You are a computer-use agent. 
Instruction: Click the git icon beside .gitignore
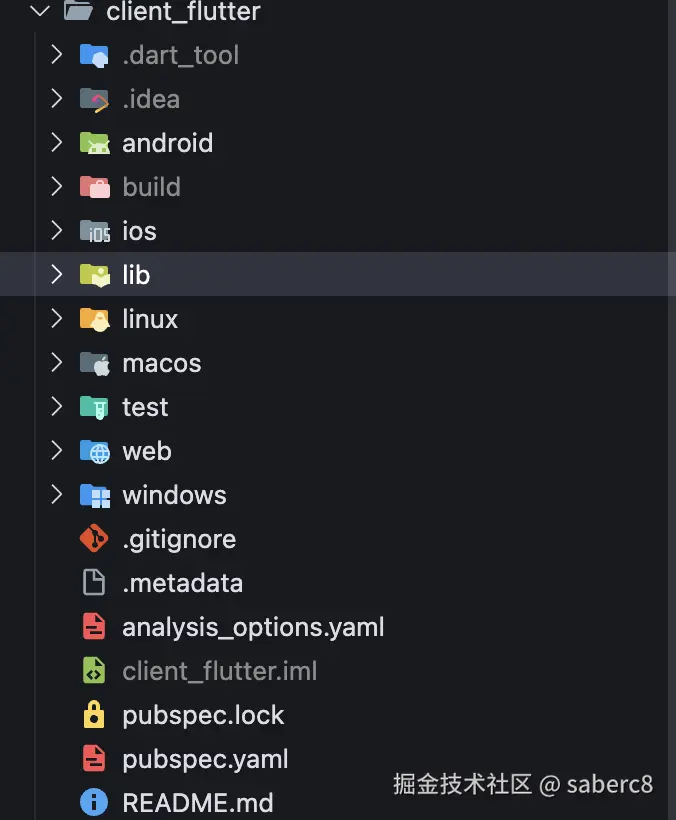[x=94, y=539]
